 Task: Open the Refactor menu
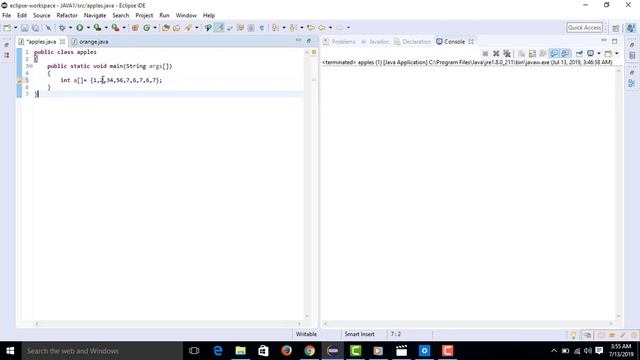click(67, 15)
